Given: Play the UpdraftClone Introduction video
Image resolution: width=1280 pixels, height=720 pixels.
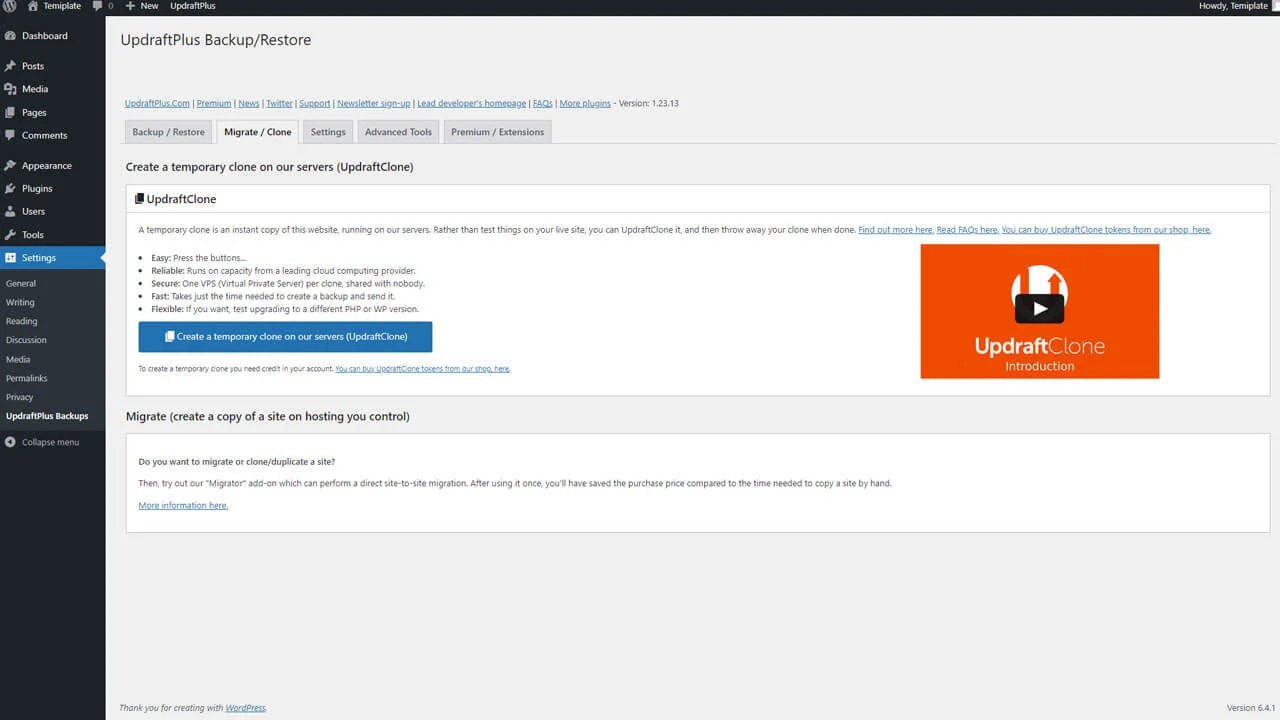Looking at the screenshot, I should [1040, 308].
